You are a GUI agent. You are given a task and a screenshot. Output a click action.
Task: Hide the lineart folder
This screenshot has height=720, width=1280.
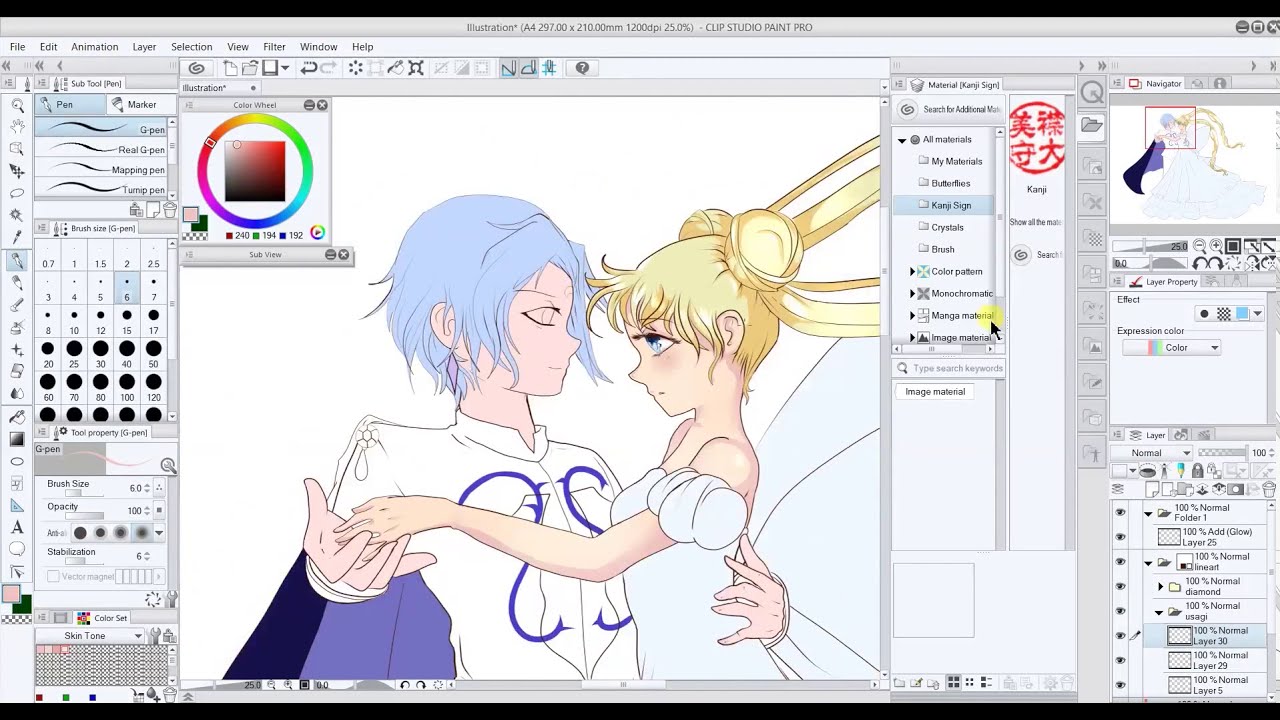[1120, 562]
